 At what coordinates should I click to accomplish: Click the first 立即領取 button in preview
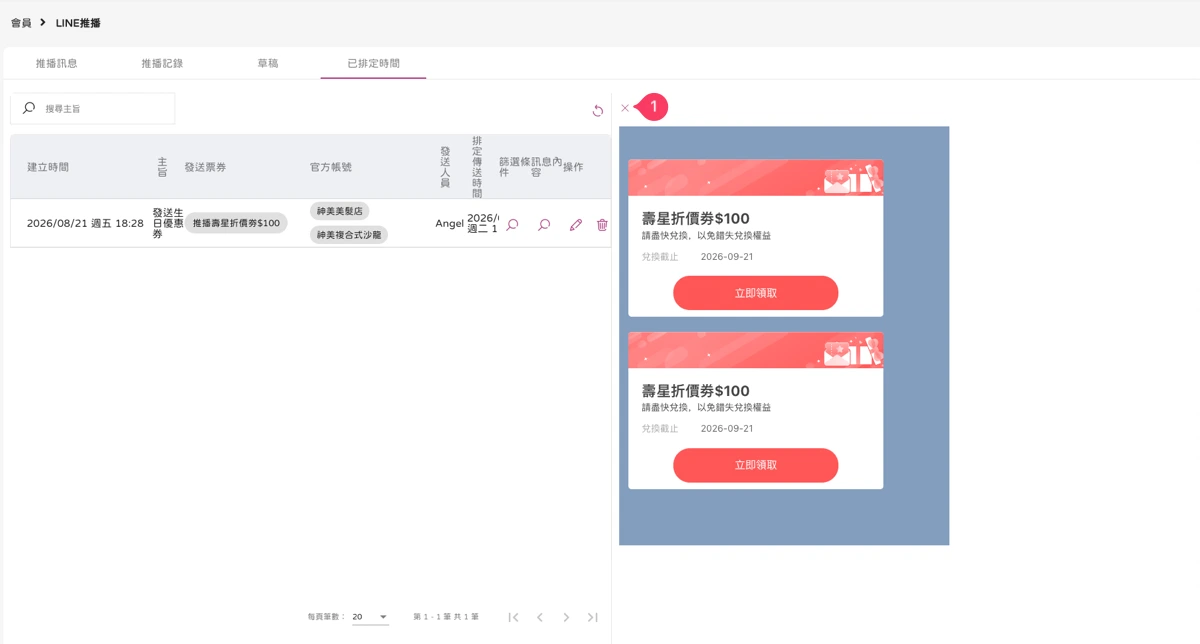click(x=755, y=293)
